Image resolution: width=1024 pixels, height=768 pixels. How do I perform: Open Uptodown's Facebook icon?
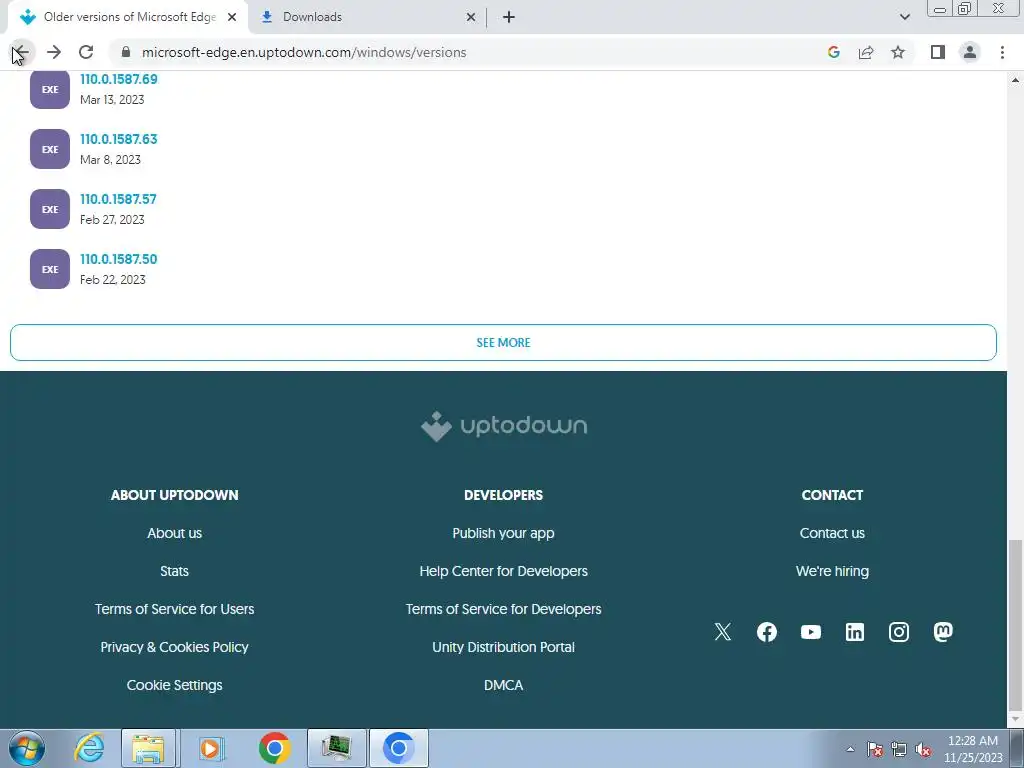767,632
